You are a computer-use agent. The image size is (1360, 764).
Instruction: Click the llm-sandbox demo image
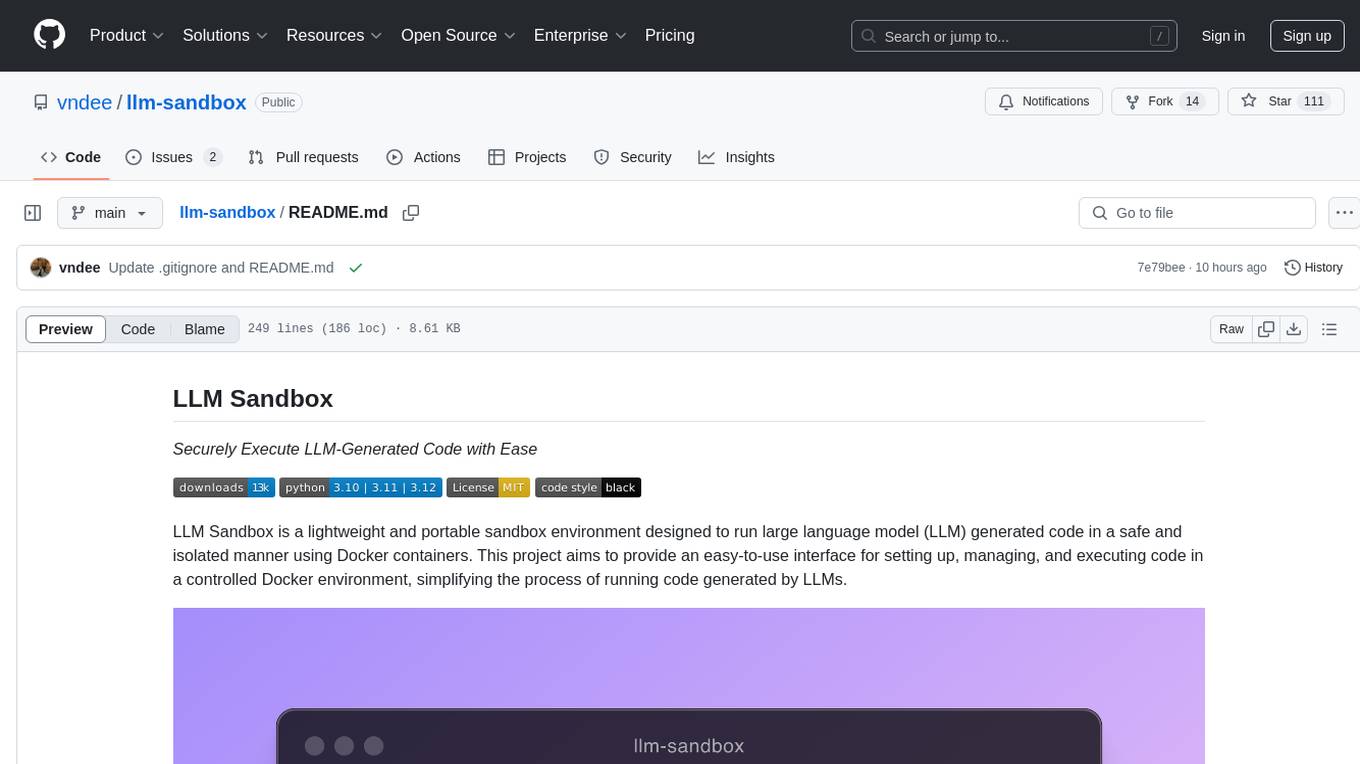point(689,686)
